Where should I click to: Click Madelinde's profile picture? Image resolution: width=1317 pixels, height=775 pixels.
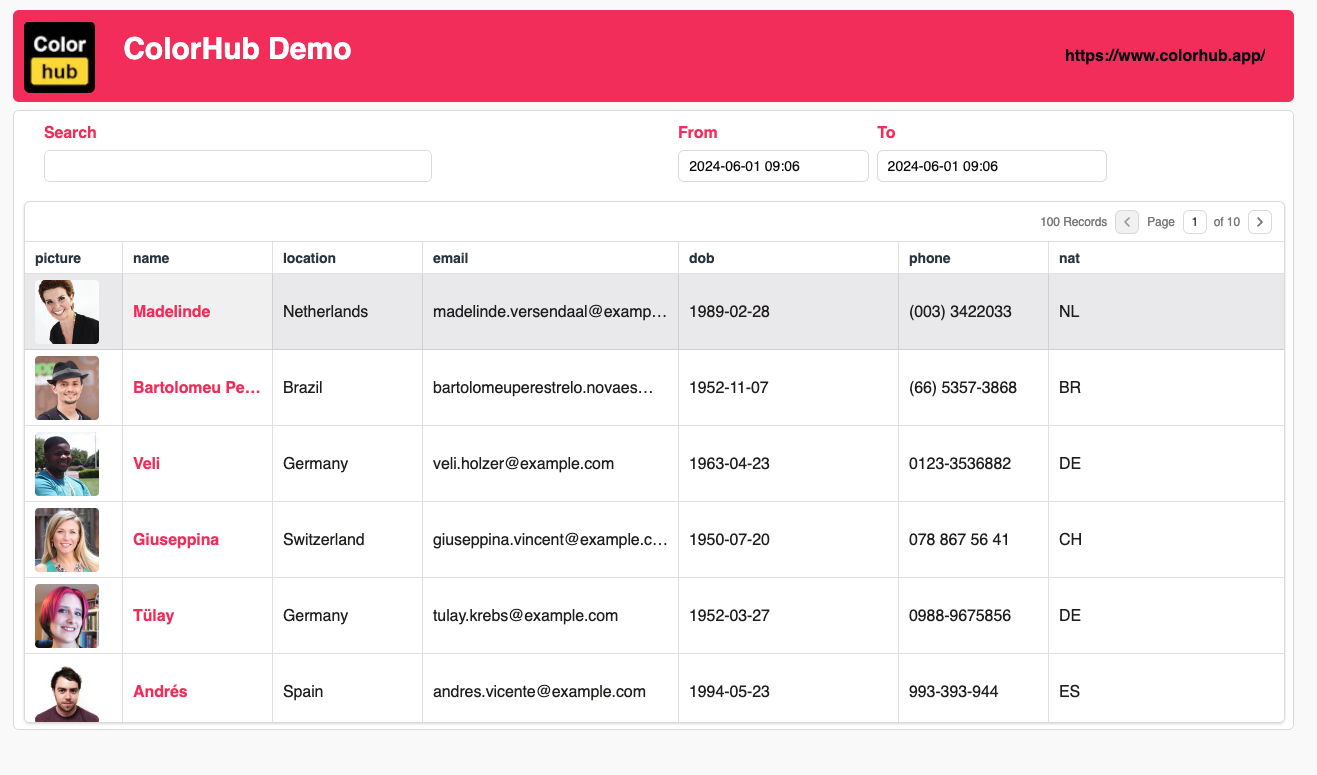pyautogui.click(x=67, y=312)
